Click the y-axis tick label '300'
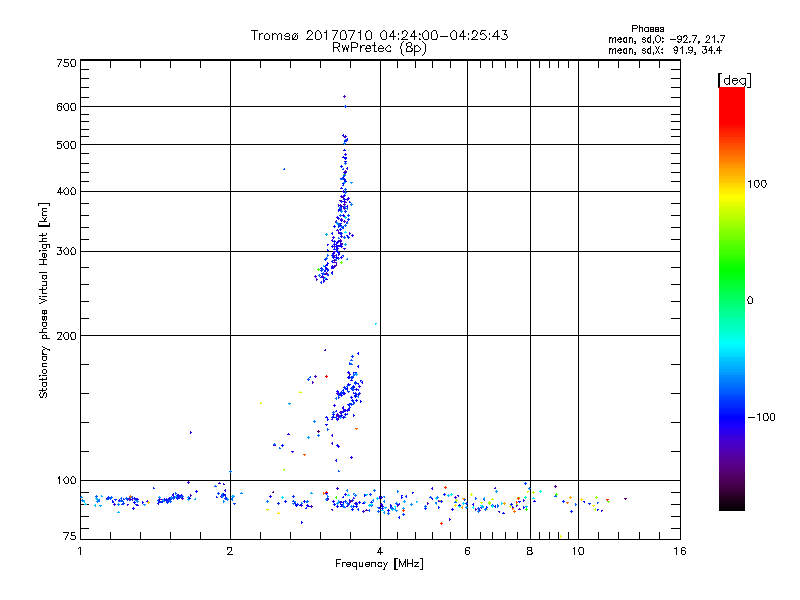Viewport: 800px width, 600px height. [66, 252]
